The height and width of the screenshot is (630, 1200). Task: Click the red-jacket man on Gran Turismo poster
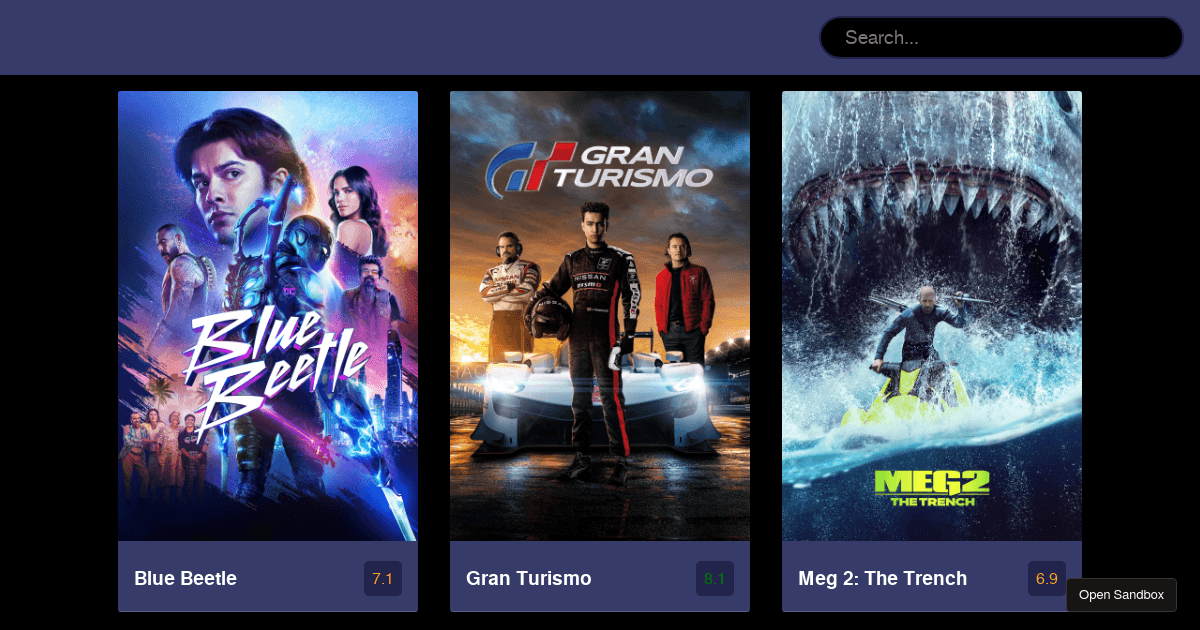[x=683, y=298]
